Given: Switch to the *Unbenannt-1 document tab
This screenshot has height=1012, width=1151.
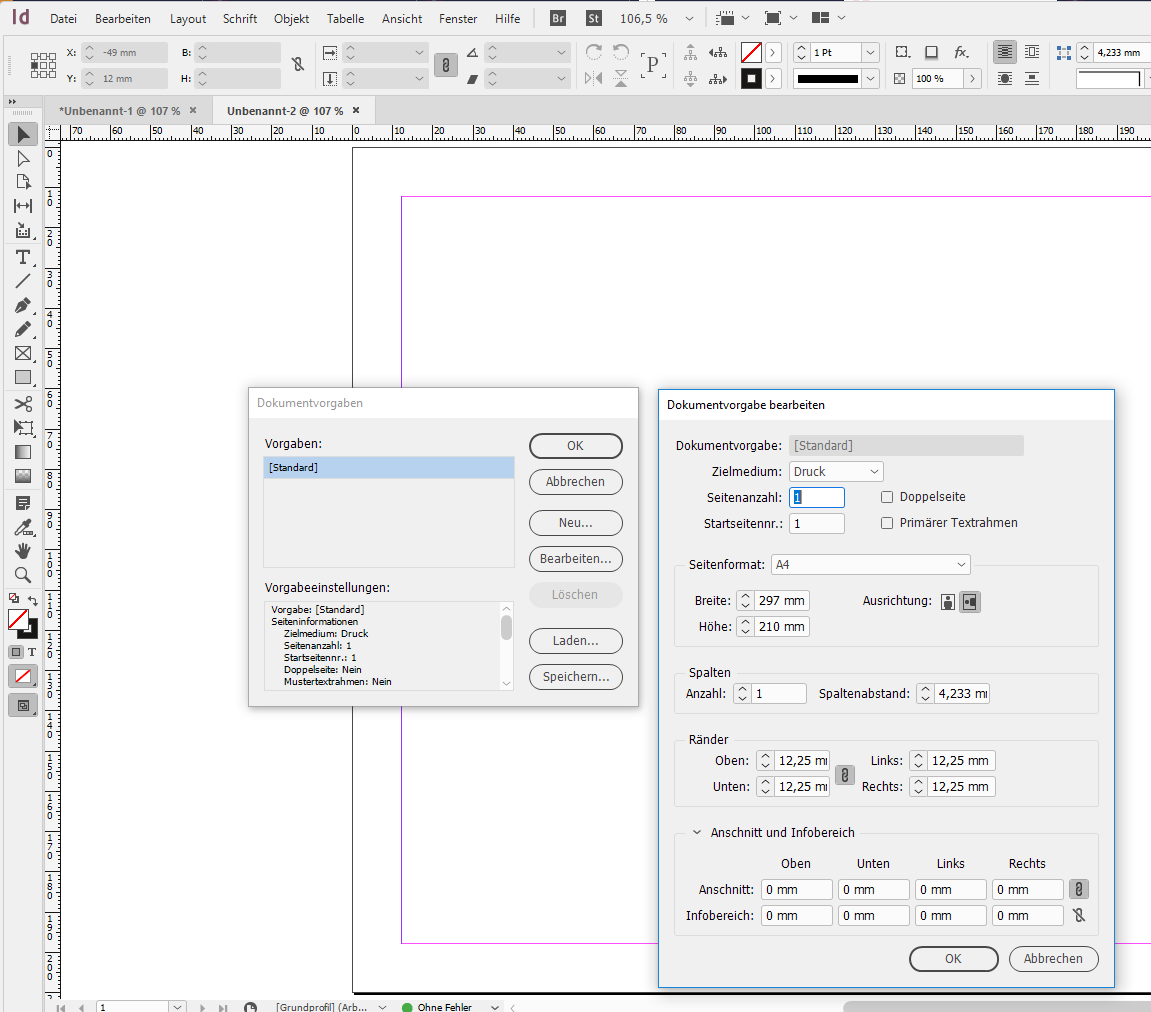Looking at the screenshot, I should click(x=119, y=111).
